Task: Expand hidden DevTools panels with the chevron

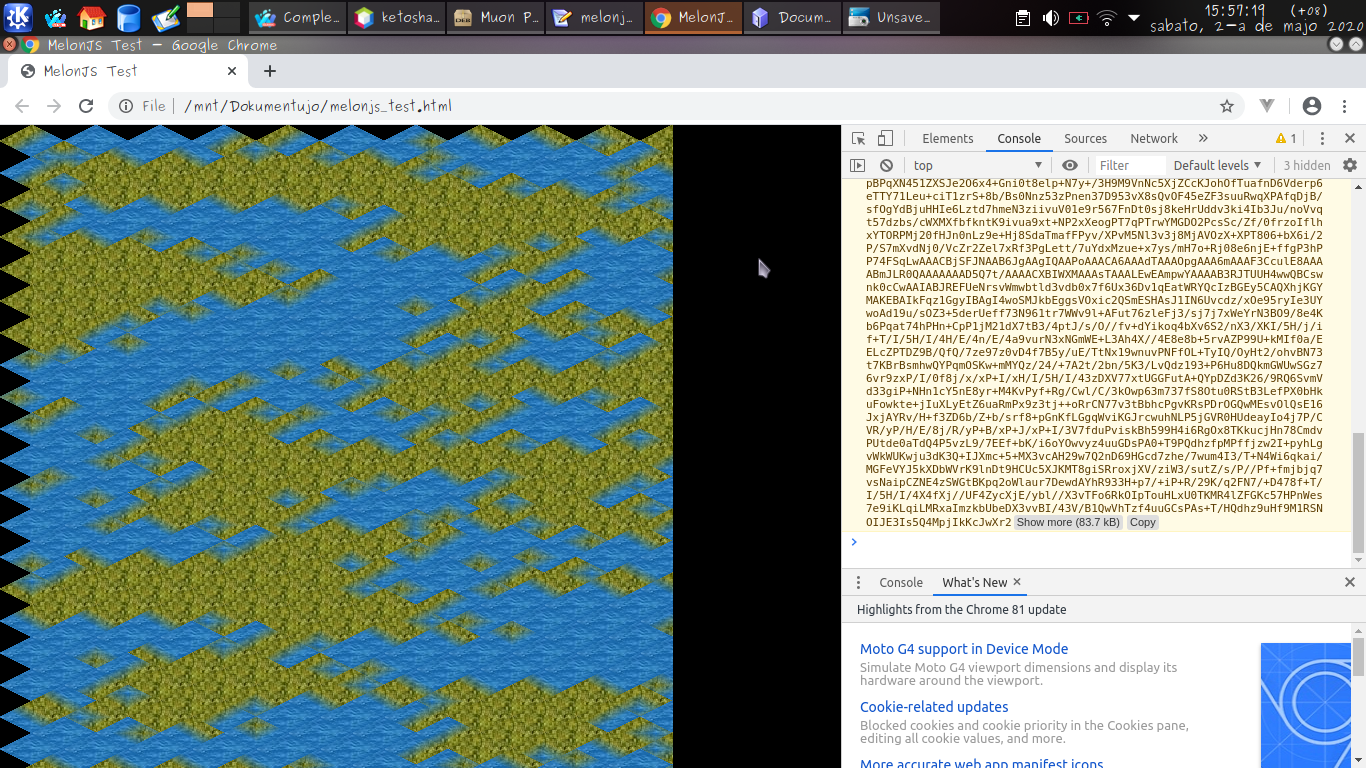Action: pyautogui.click(x=1202, y=138)
